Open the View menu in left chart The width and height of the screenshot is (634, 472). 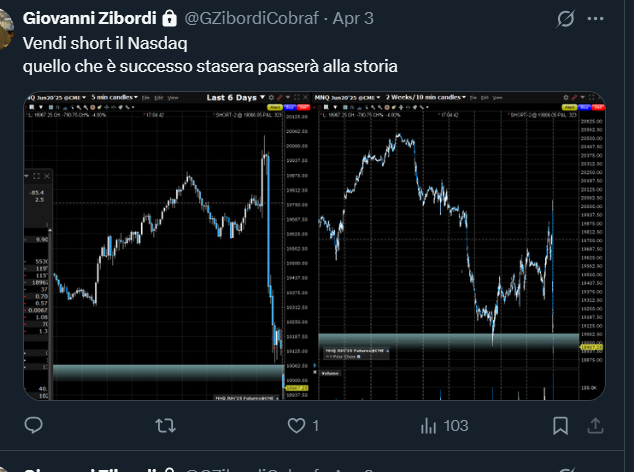(173, 98)
